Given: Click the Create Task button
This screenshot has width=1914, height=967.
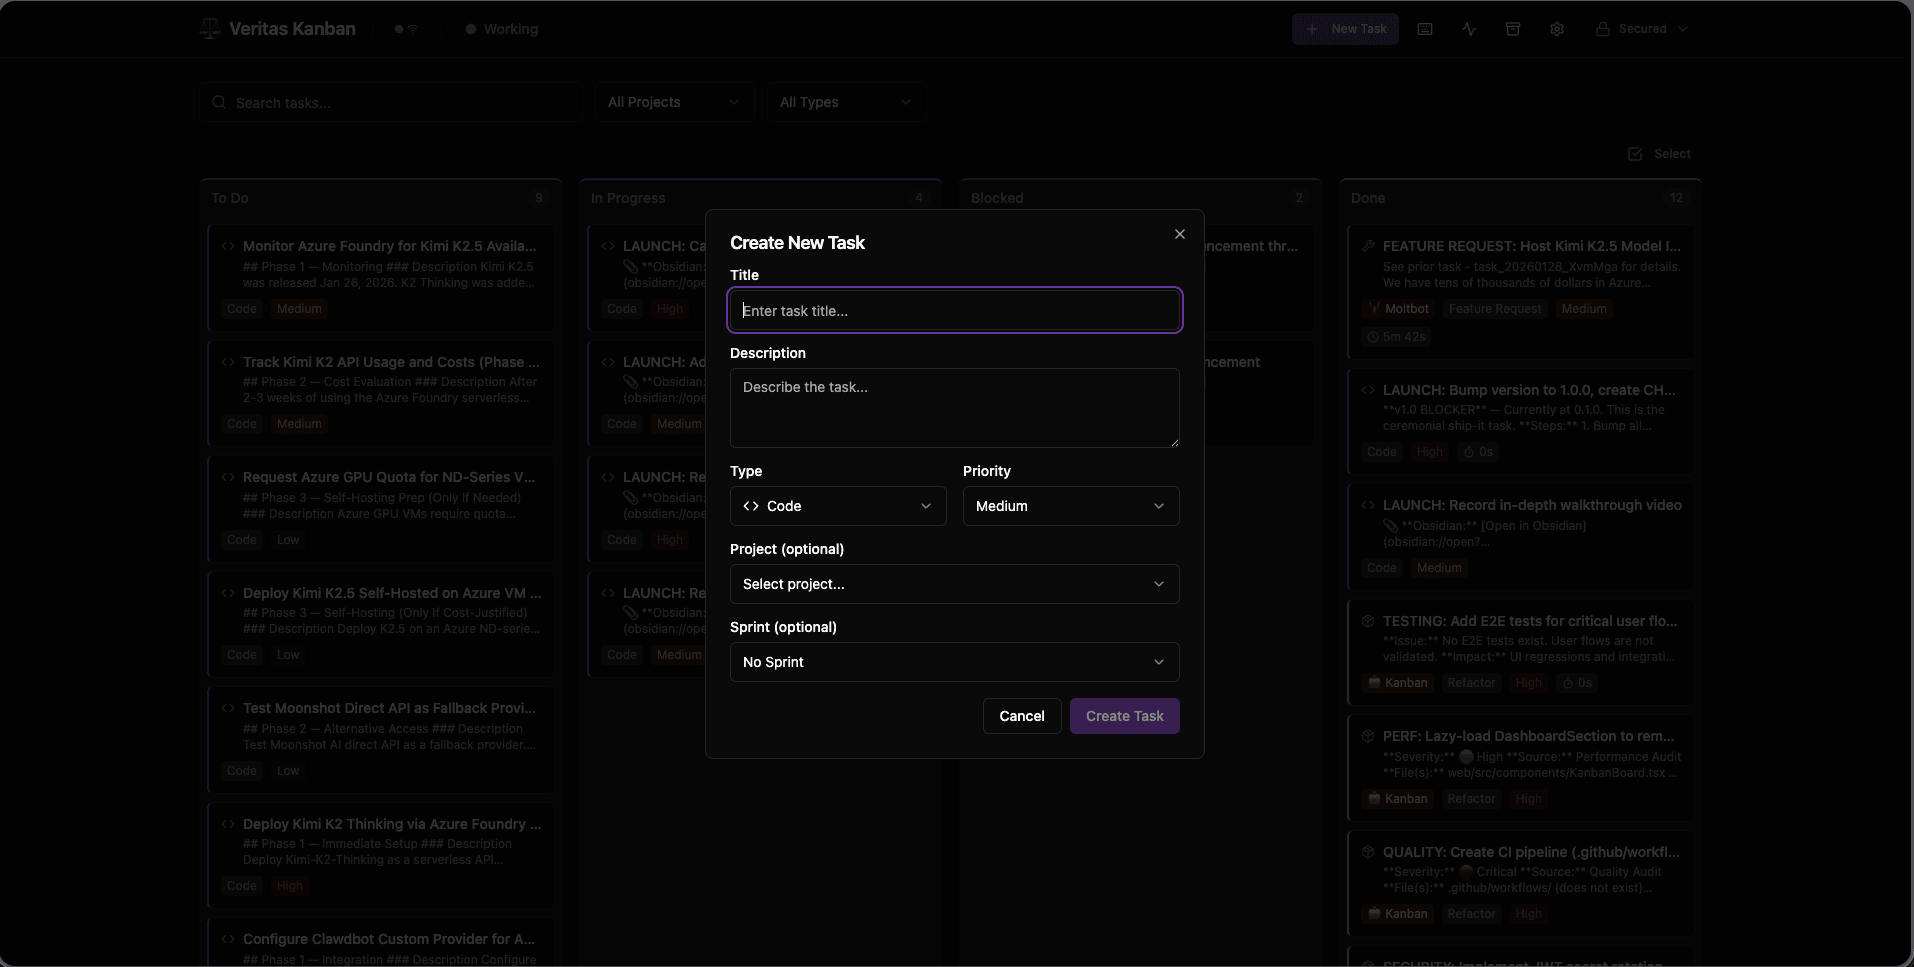Looking at the screenshot, I should pos(1124,716).
